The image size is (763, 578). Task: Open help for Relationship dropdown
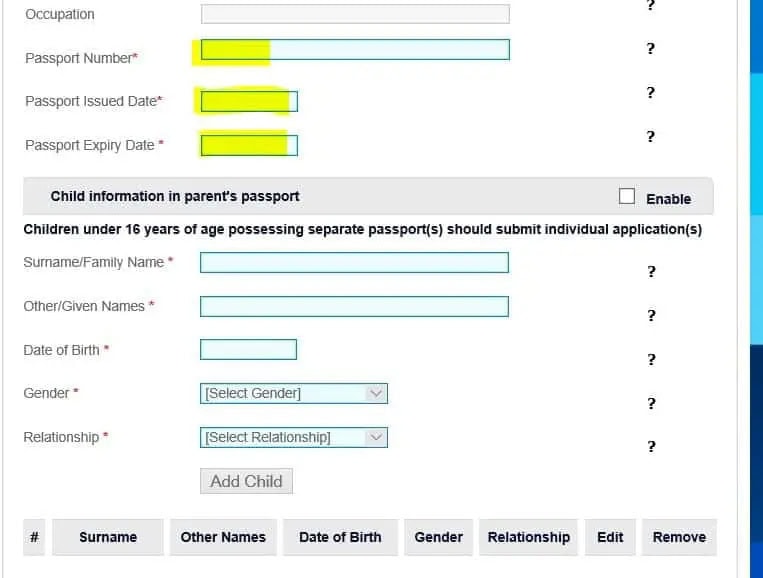coord(651,447)
